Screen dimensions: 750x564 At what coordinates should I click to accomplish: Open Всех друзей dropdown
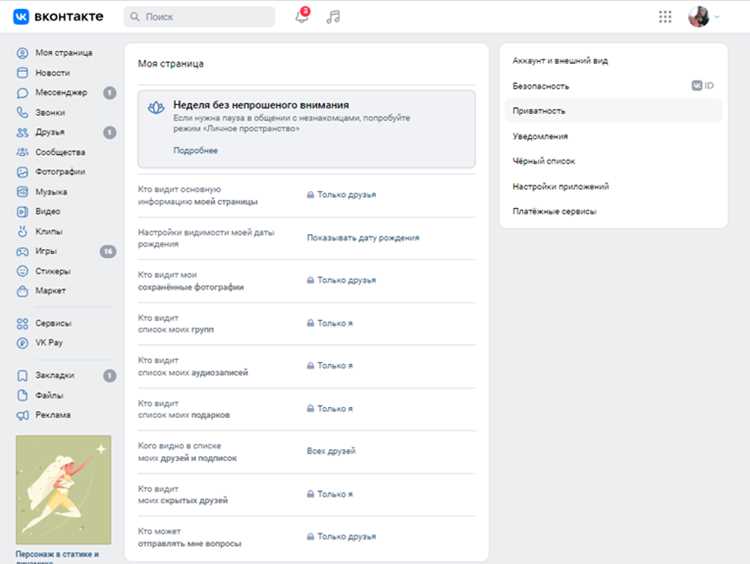331,451
